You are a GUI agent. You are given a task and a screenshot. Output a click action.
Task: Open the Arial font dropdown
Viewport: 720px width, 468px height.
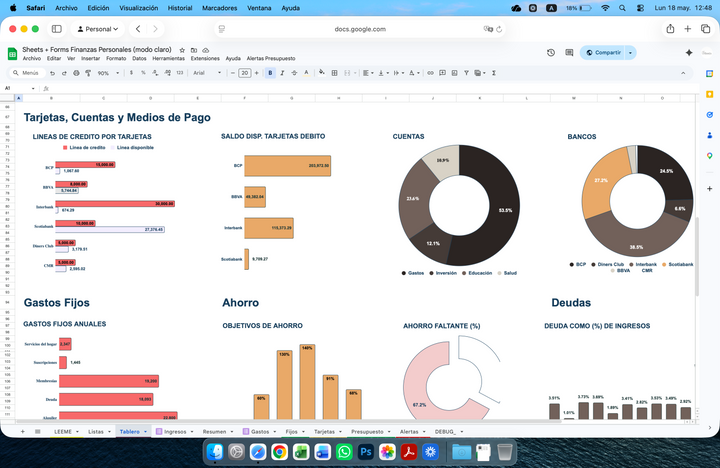[x=207, y=73]
